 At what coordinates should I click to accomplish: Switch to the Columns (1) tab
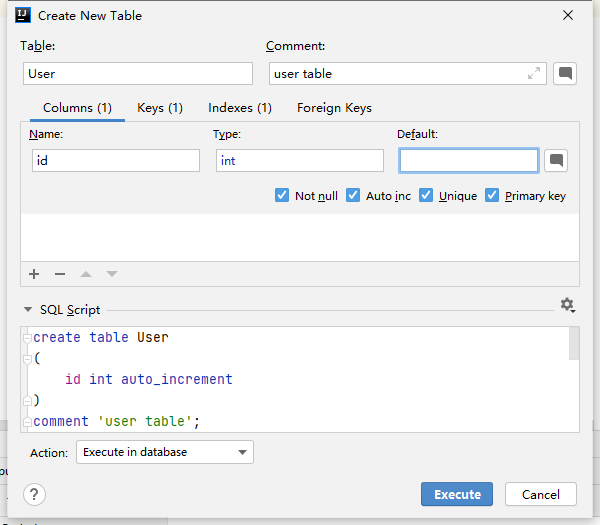pos(77,108)
